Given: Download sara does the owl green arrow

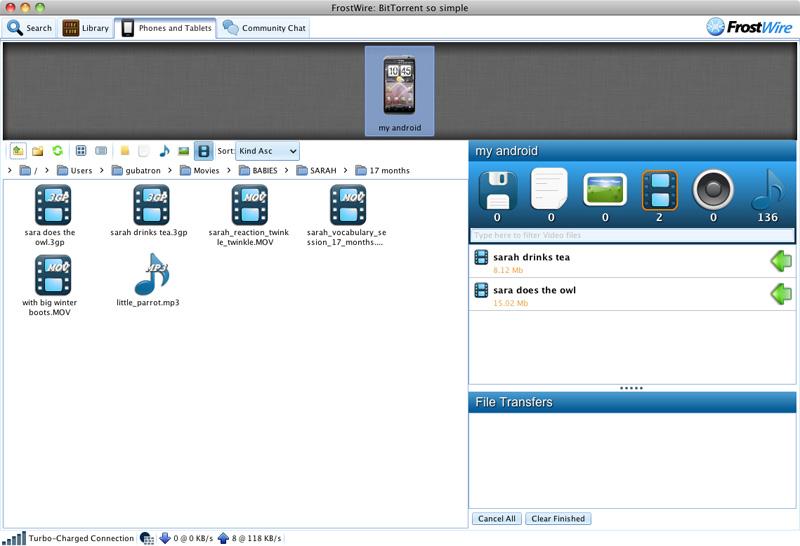Looking at the screenshot, I should [x=781, y=294].
